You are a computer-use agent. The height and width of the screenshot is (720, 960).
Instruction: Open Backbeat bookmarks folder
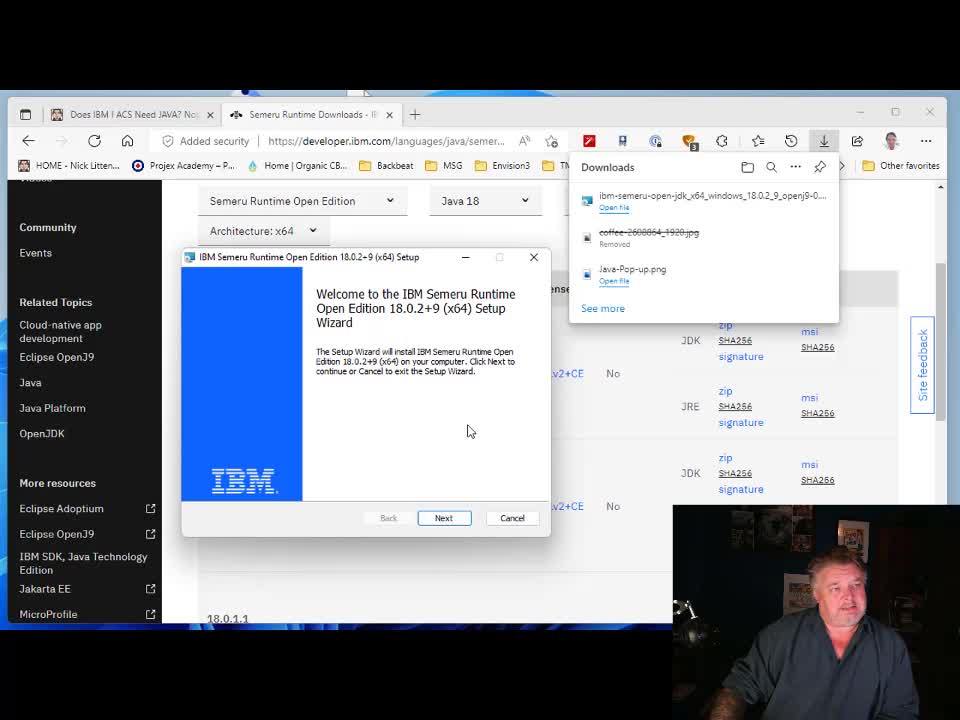pos(386,165)
